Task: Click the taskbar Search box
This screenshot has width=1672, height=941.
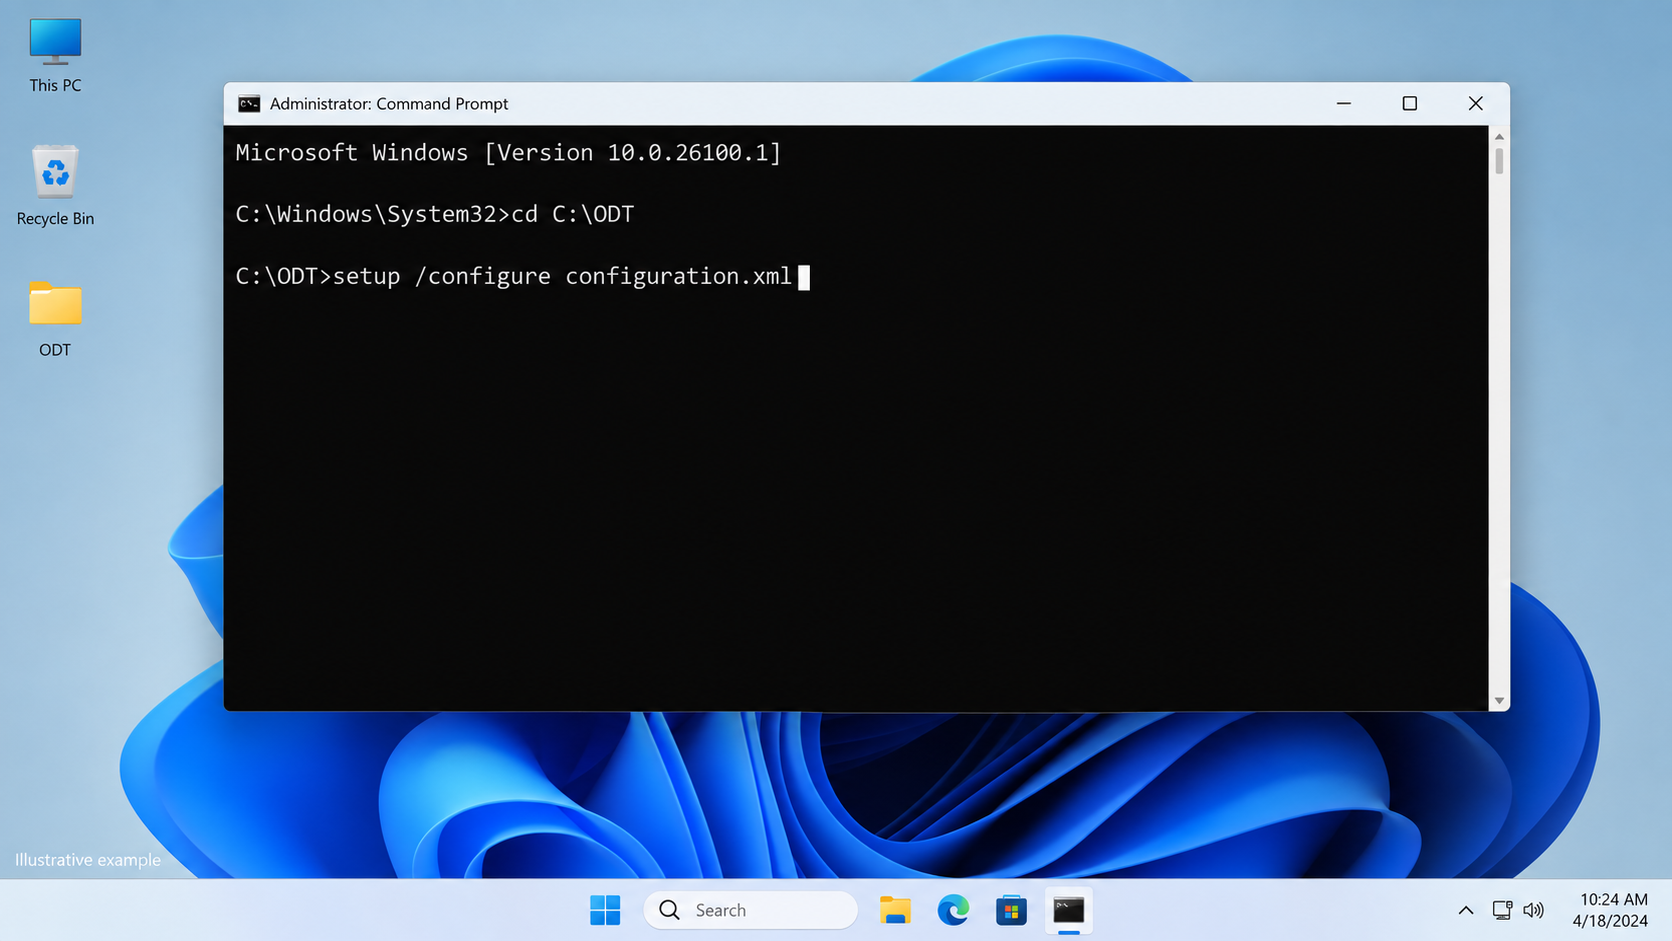Action: (x=751, y=910)
